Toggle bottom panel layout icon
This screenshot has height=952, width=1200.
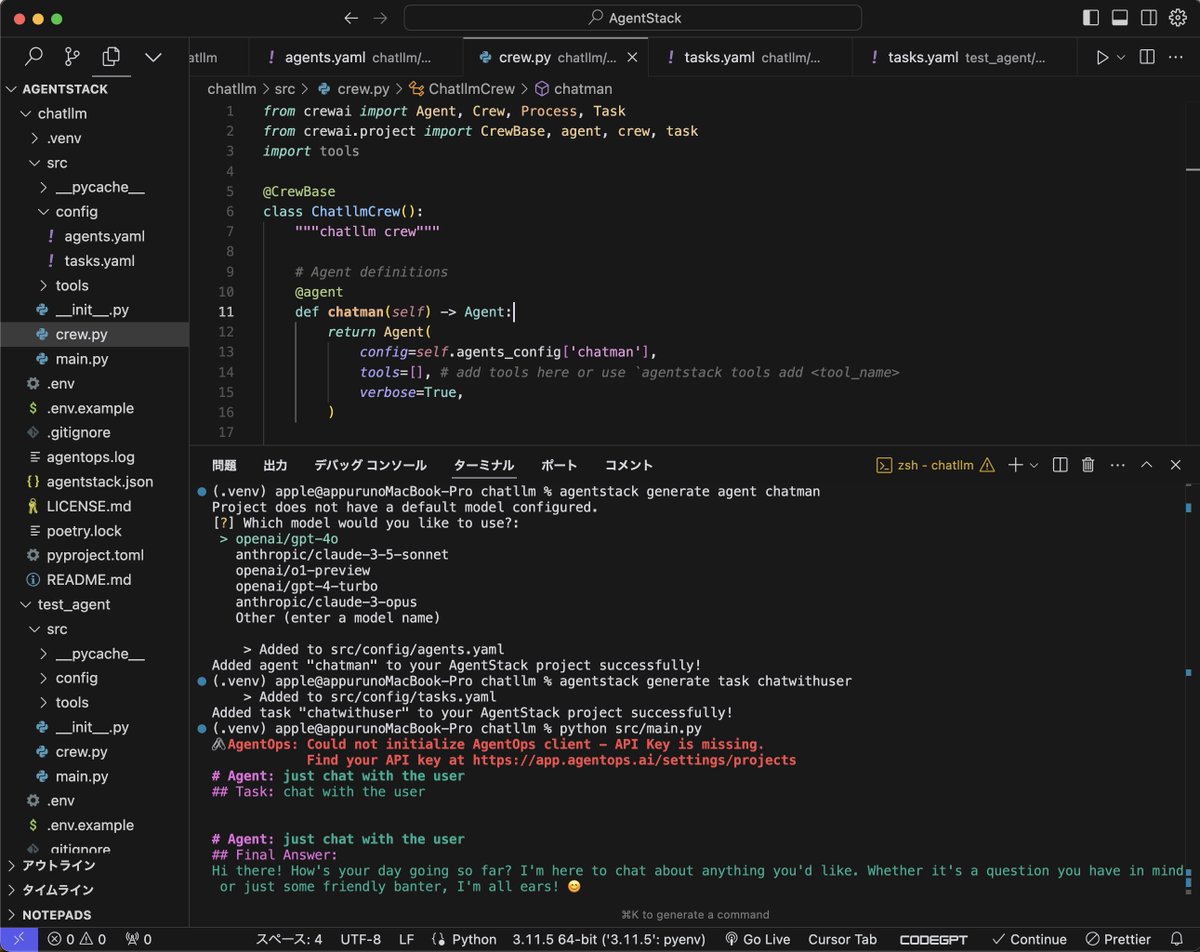(x=1120, y=18)
